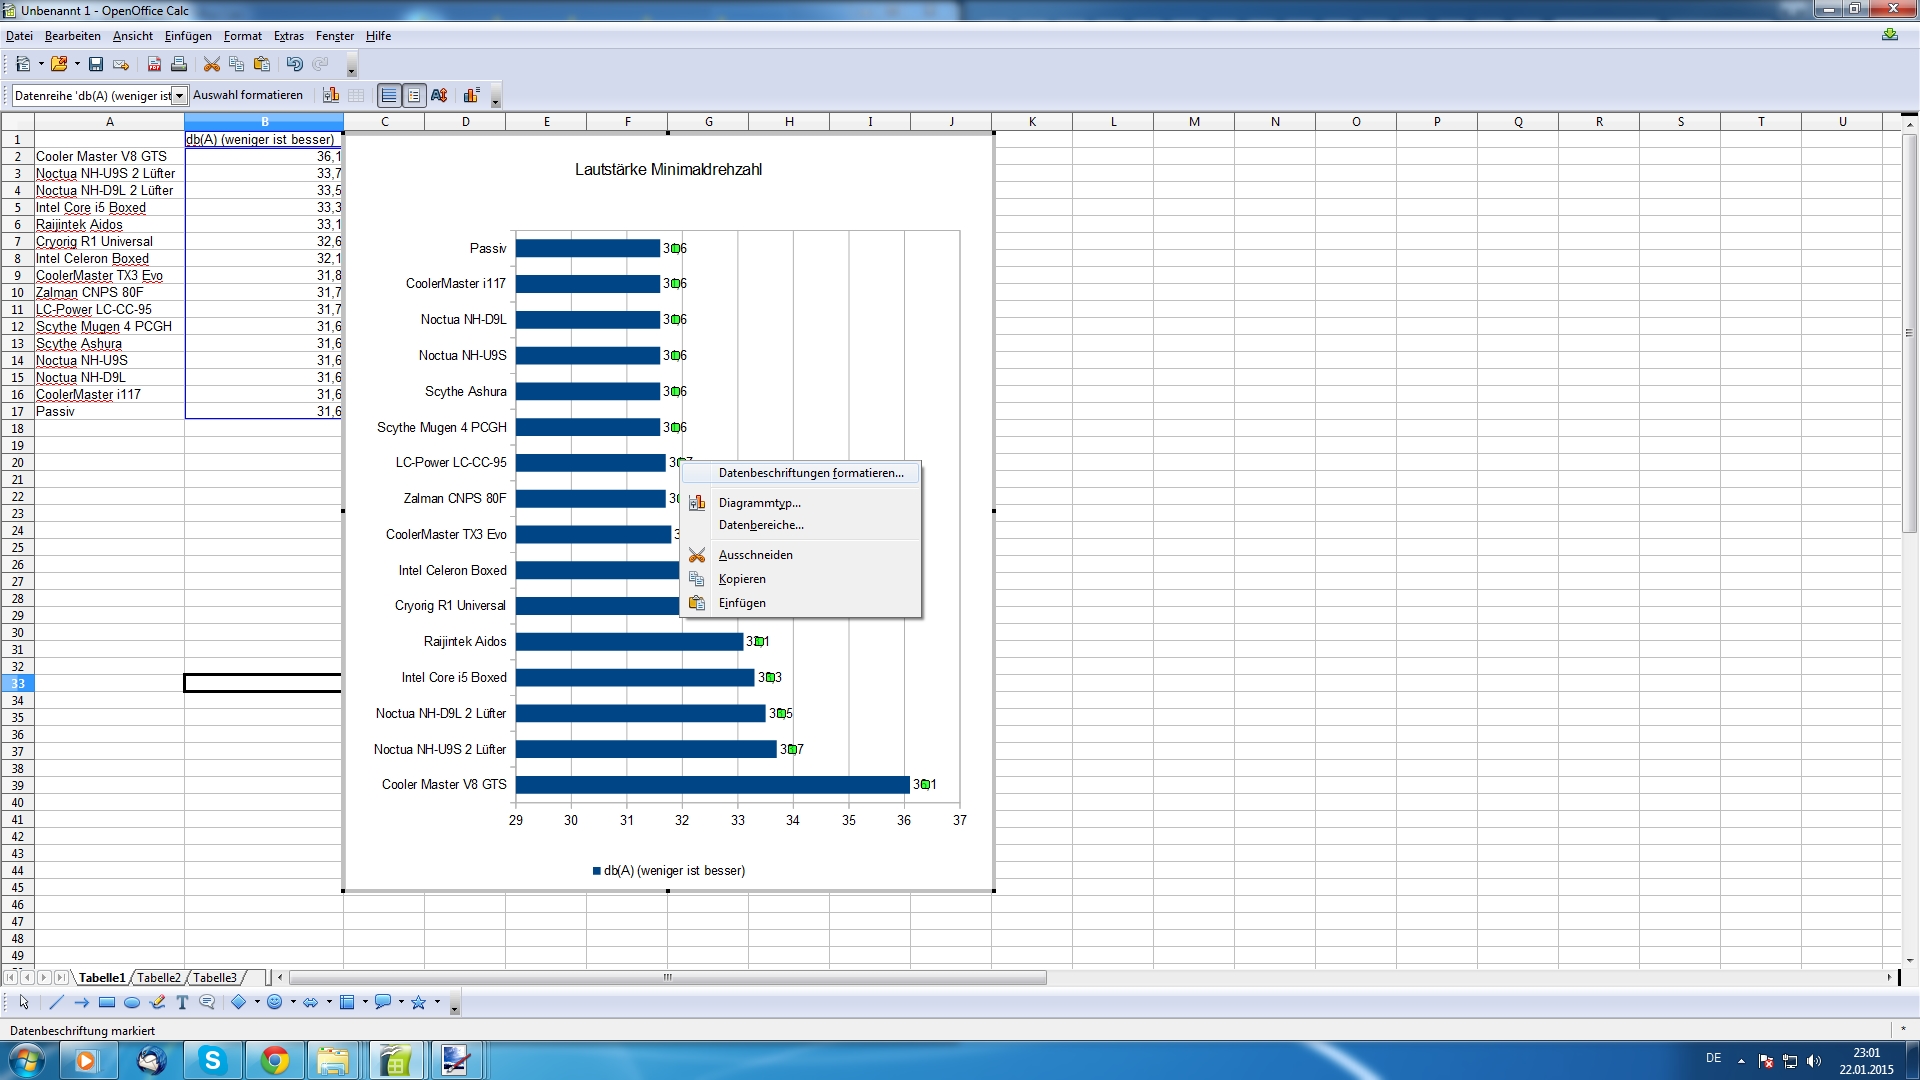Export directly as PDF
This screenshot has width=1920, height=1080.
point(154,64)
